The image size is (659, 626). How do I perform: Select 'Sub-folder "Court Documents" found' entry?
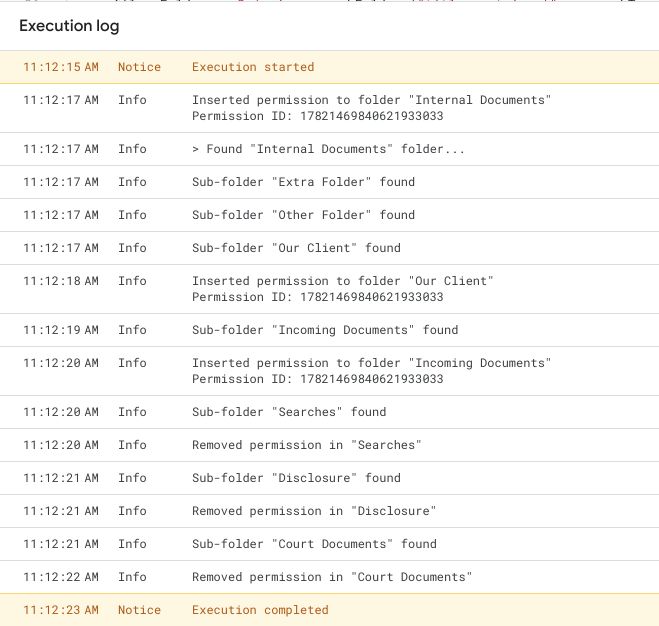314,544
